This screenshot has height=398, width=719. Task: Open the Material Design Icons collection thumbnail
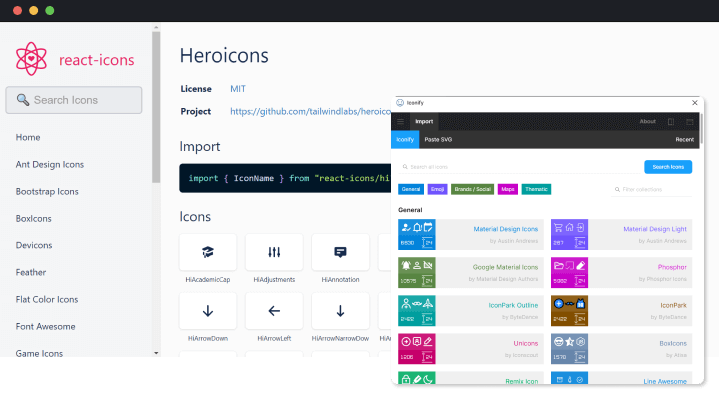tap(416, 234)
